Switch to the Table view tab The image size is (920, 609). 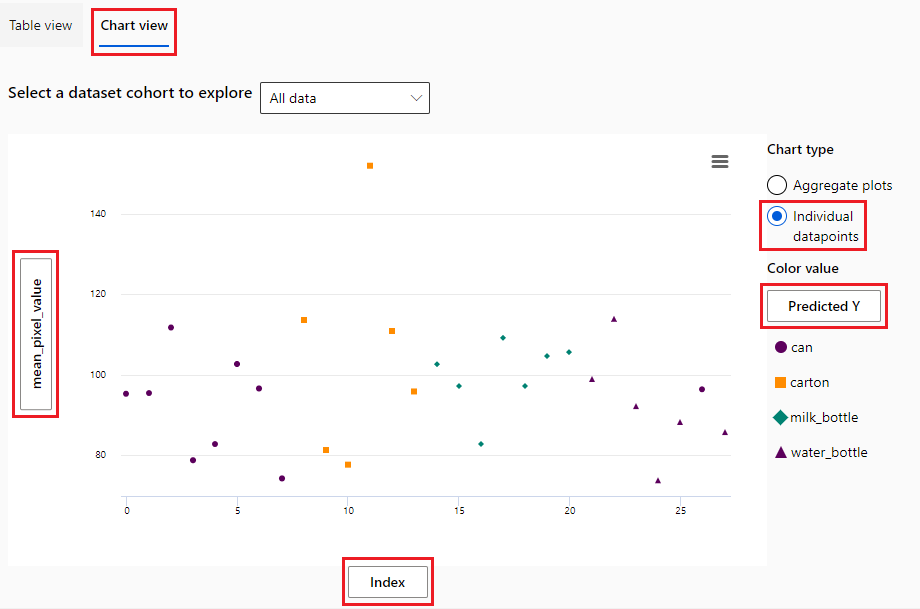click(x=40, y=25)
